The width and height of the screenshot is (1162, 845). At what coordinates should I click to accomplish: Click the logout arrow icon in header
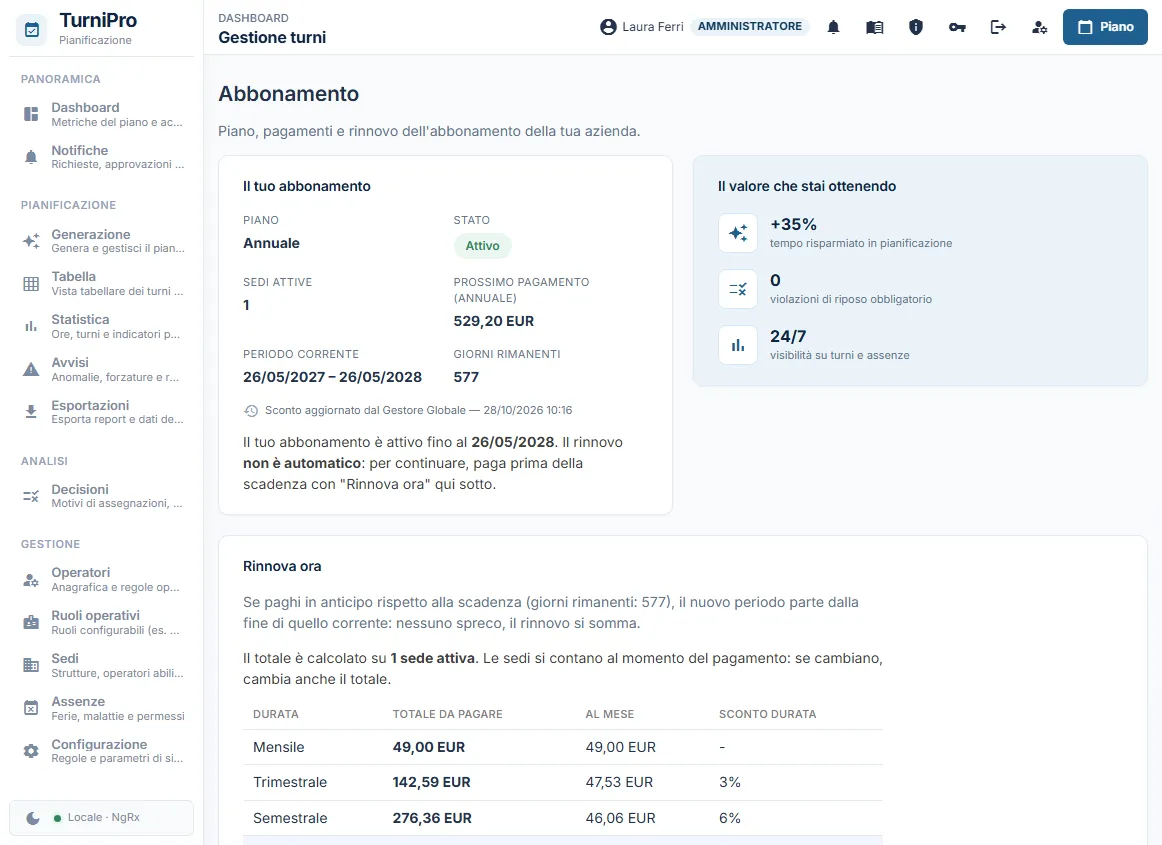(998, 27)
